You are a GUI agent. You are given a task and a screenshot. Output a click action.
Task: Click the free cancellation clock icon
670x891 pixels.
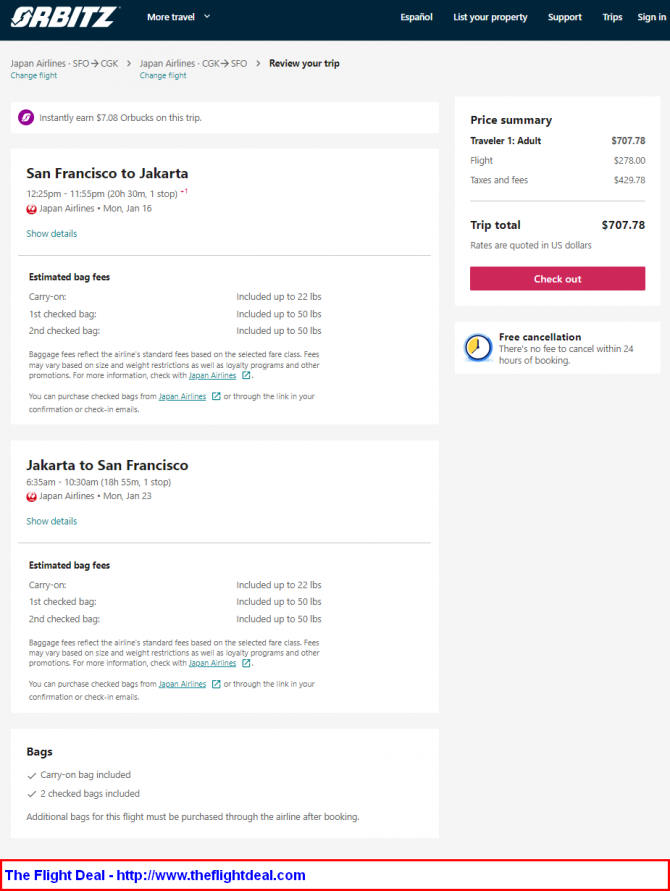pyautogui.click(x=478, y=348)
